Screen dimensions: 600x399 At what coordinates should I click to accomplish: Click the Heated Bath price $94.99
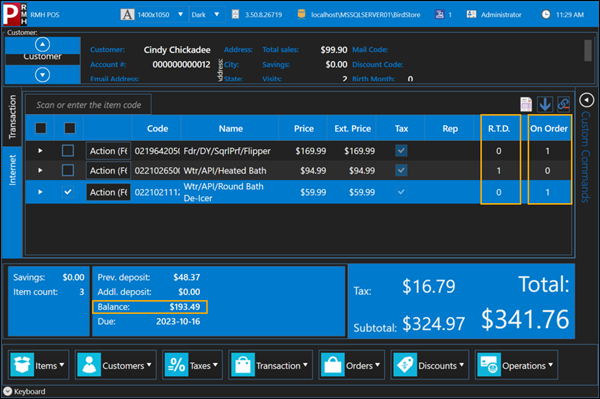[x=313, y=170]
